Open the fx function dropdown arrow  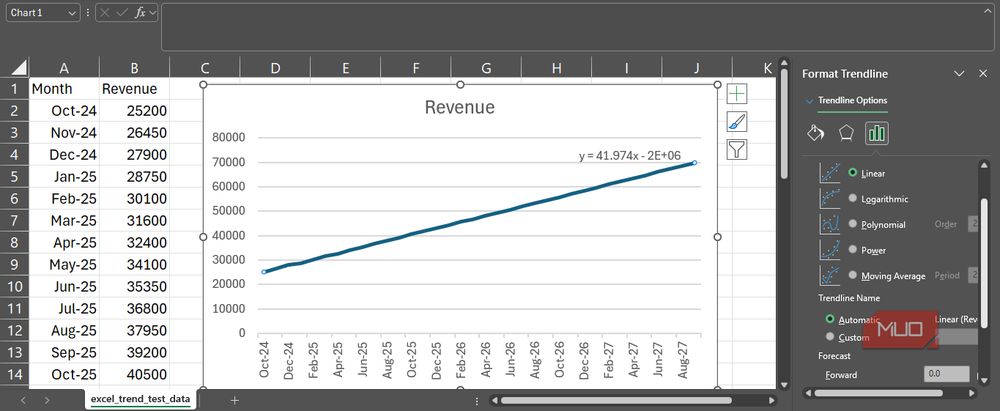[x=152, y=13]
